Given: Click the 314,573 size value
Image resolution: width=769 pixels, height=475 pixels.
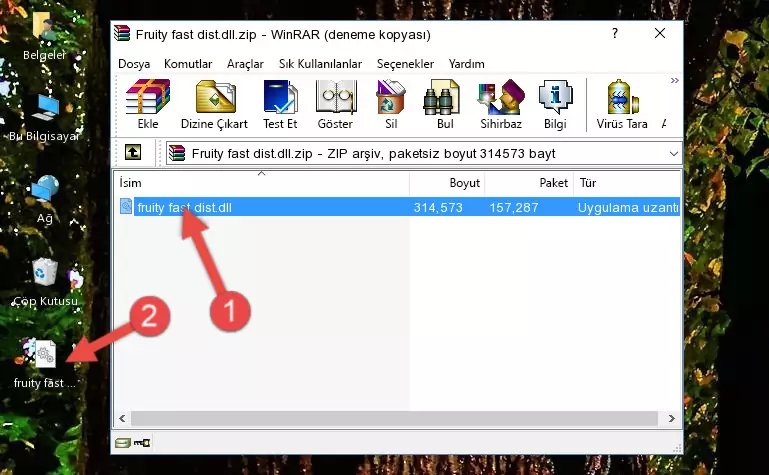Looking at the screenshot, I should (x=438, y=207).
